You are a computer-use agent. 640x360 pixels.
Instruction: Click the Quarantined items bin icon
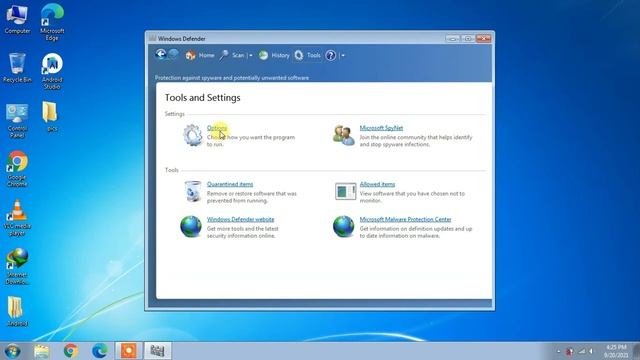[193, 191]
